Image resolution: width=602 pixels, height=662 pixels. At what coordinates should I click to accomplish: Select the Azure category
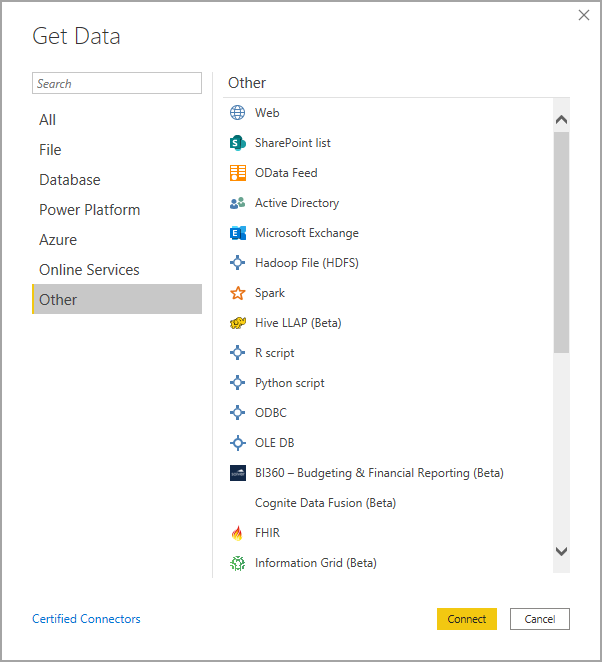coord(58,240)
